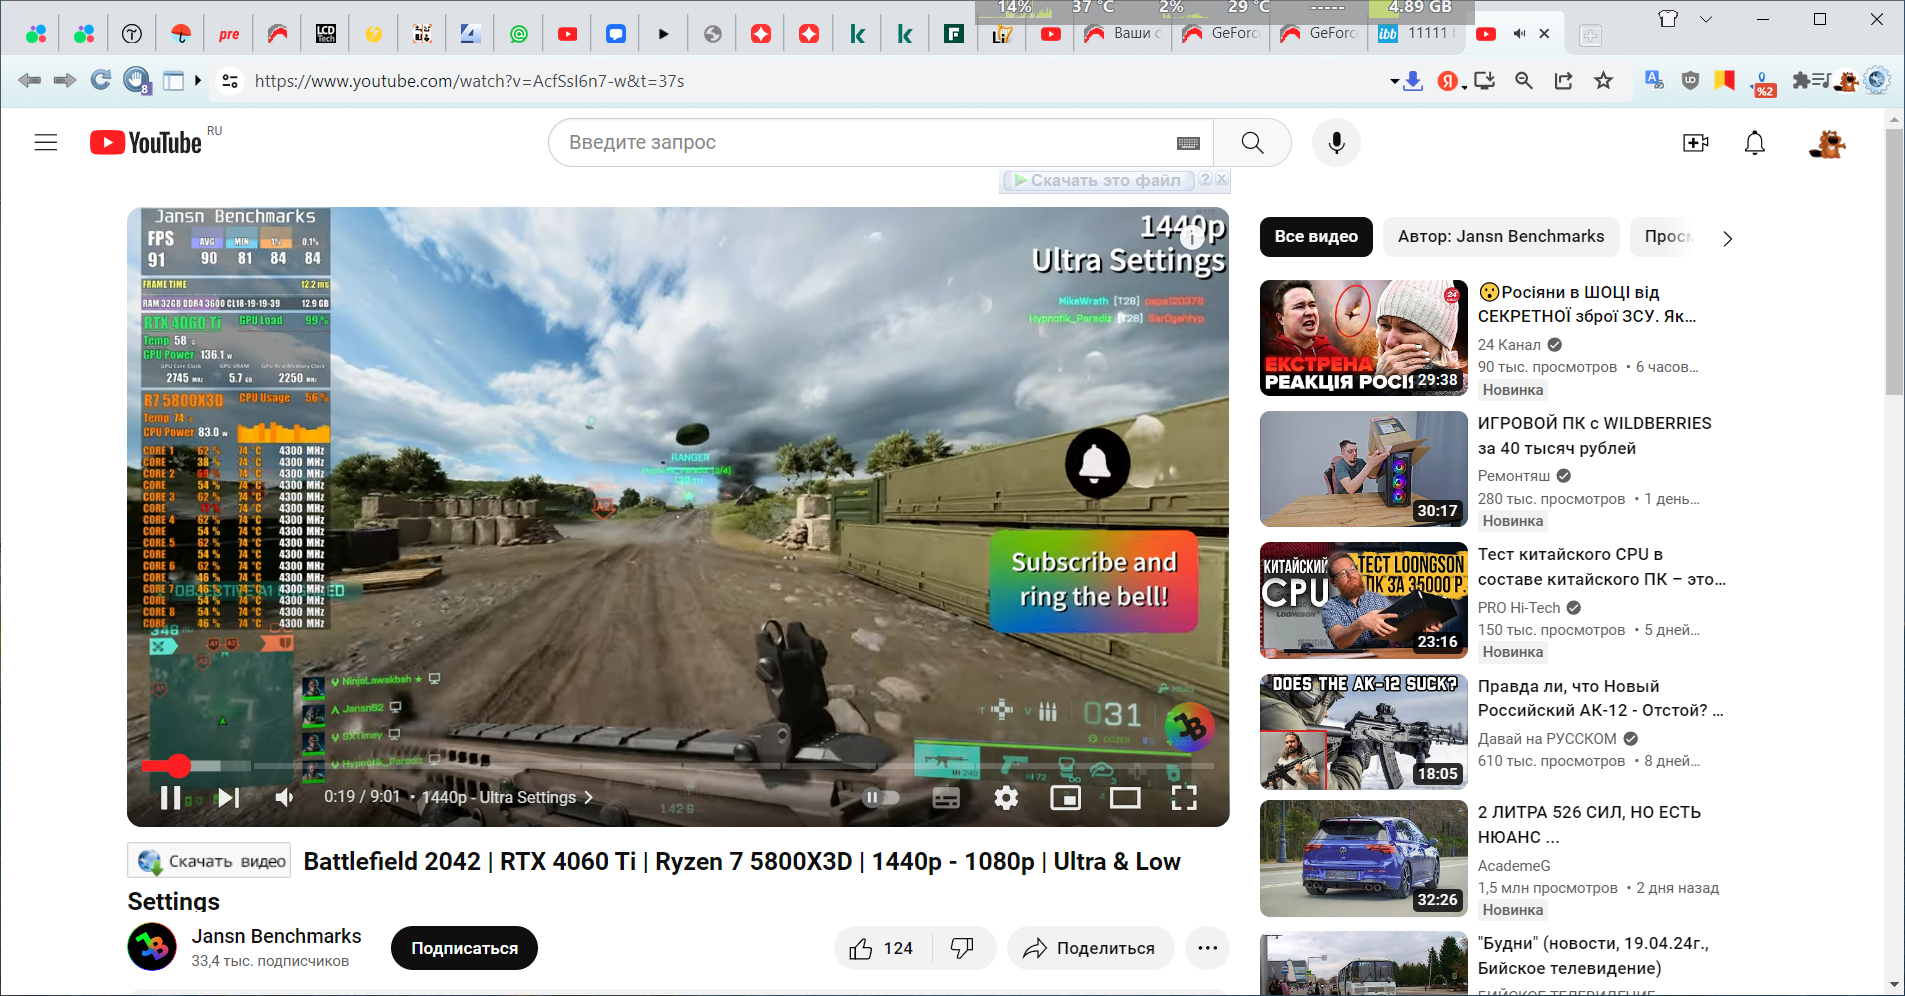Screen dimensions: 1905x996
Task: Open the account avatar menu on YouTube
Action: point(1828,143)
